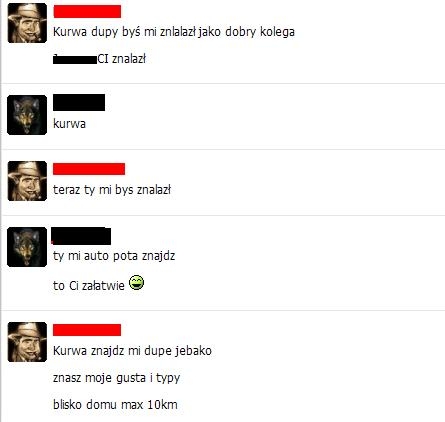Click the green laughing emoticon after 'to Ci załatwie'
445x422 pixels.
136,283
